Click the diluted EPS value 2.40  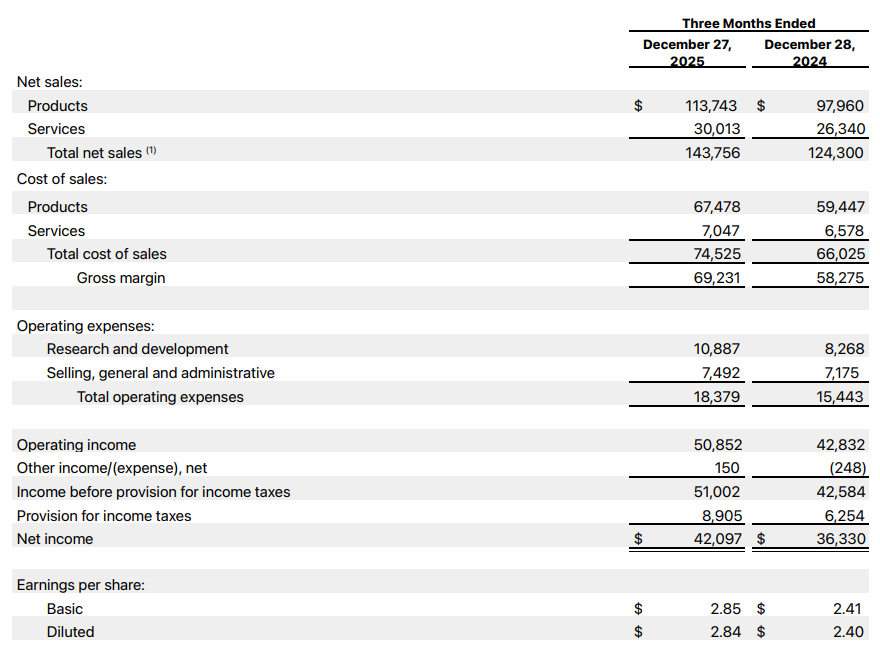point(848,632)
